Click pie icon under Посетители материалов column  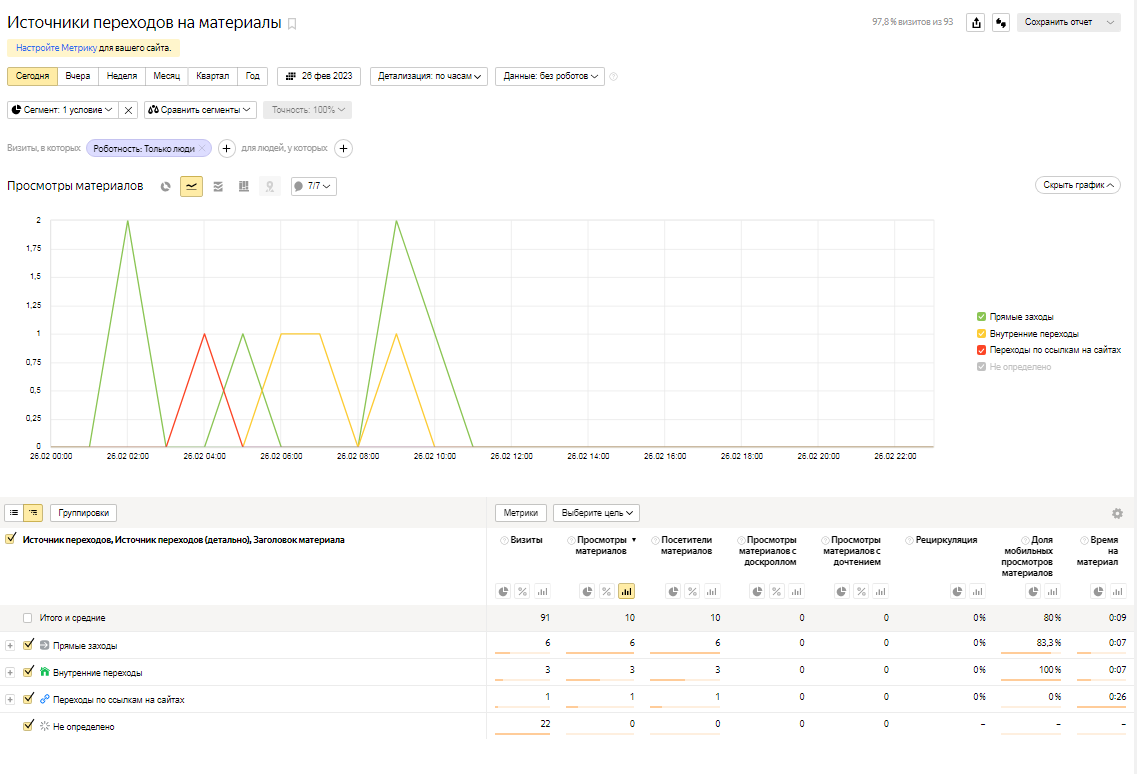tap(673, 592)
